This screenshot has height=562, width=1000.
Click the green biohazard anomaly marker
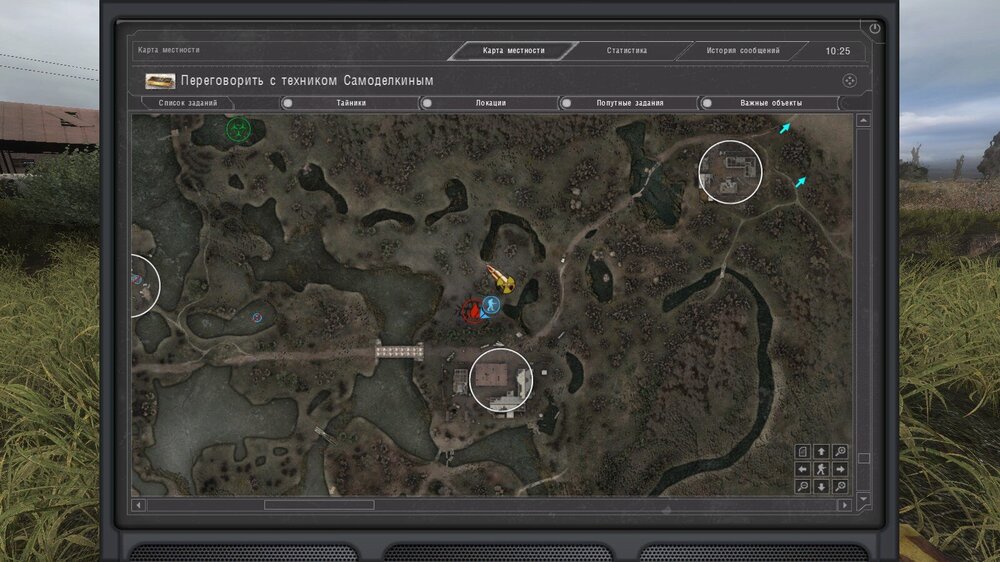(238, 129)
